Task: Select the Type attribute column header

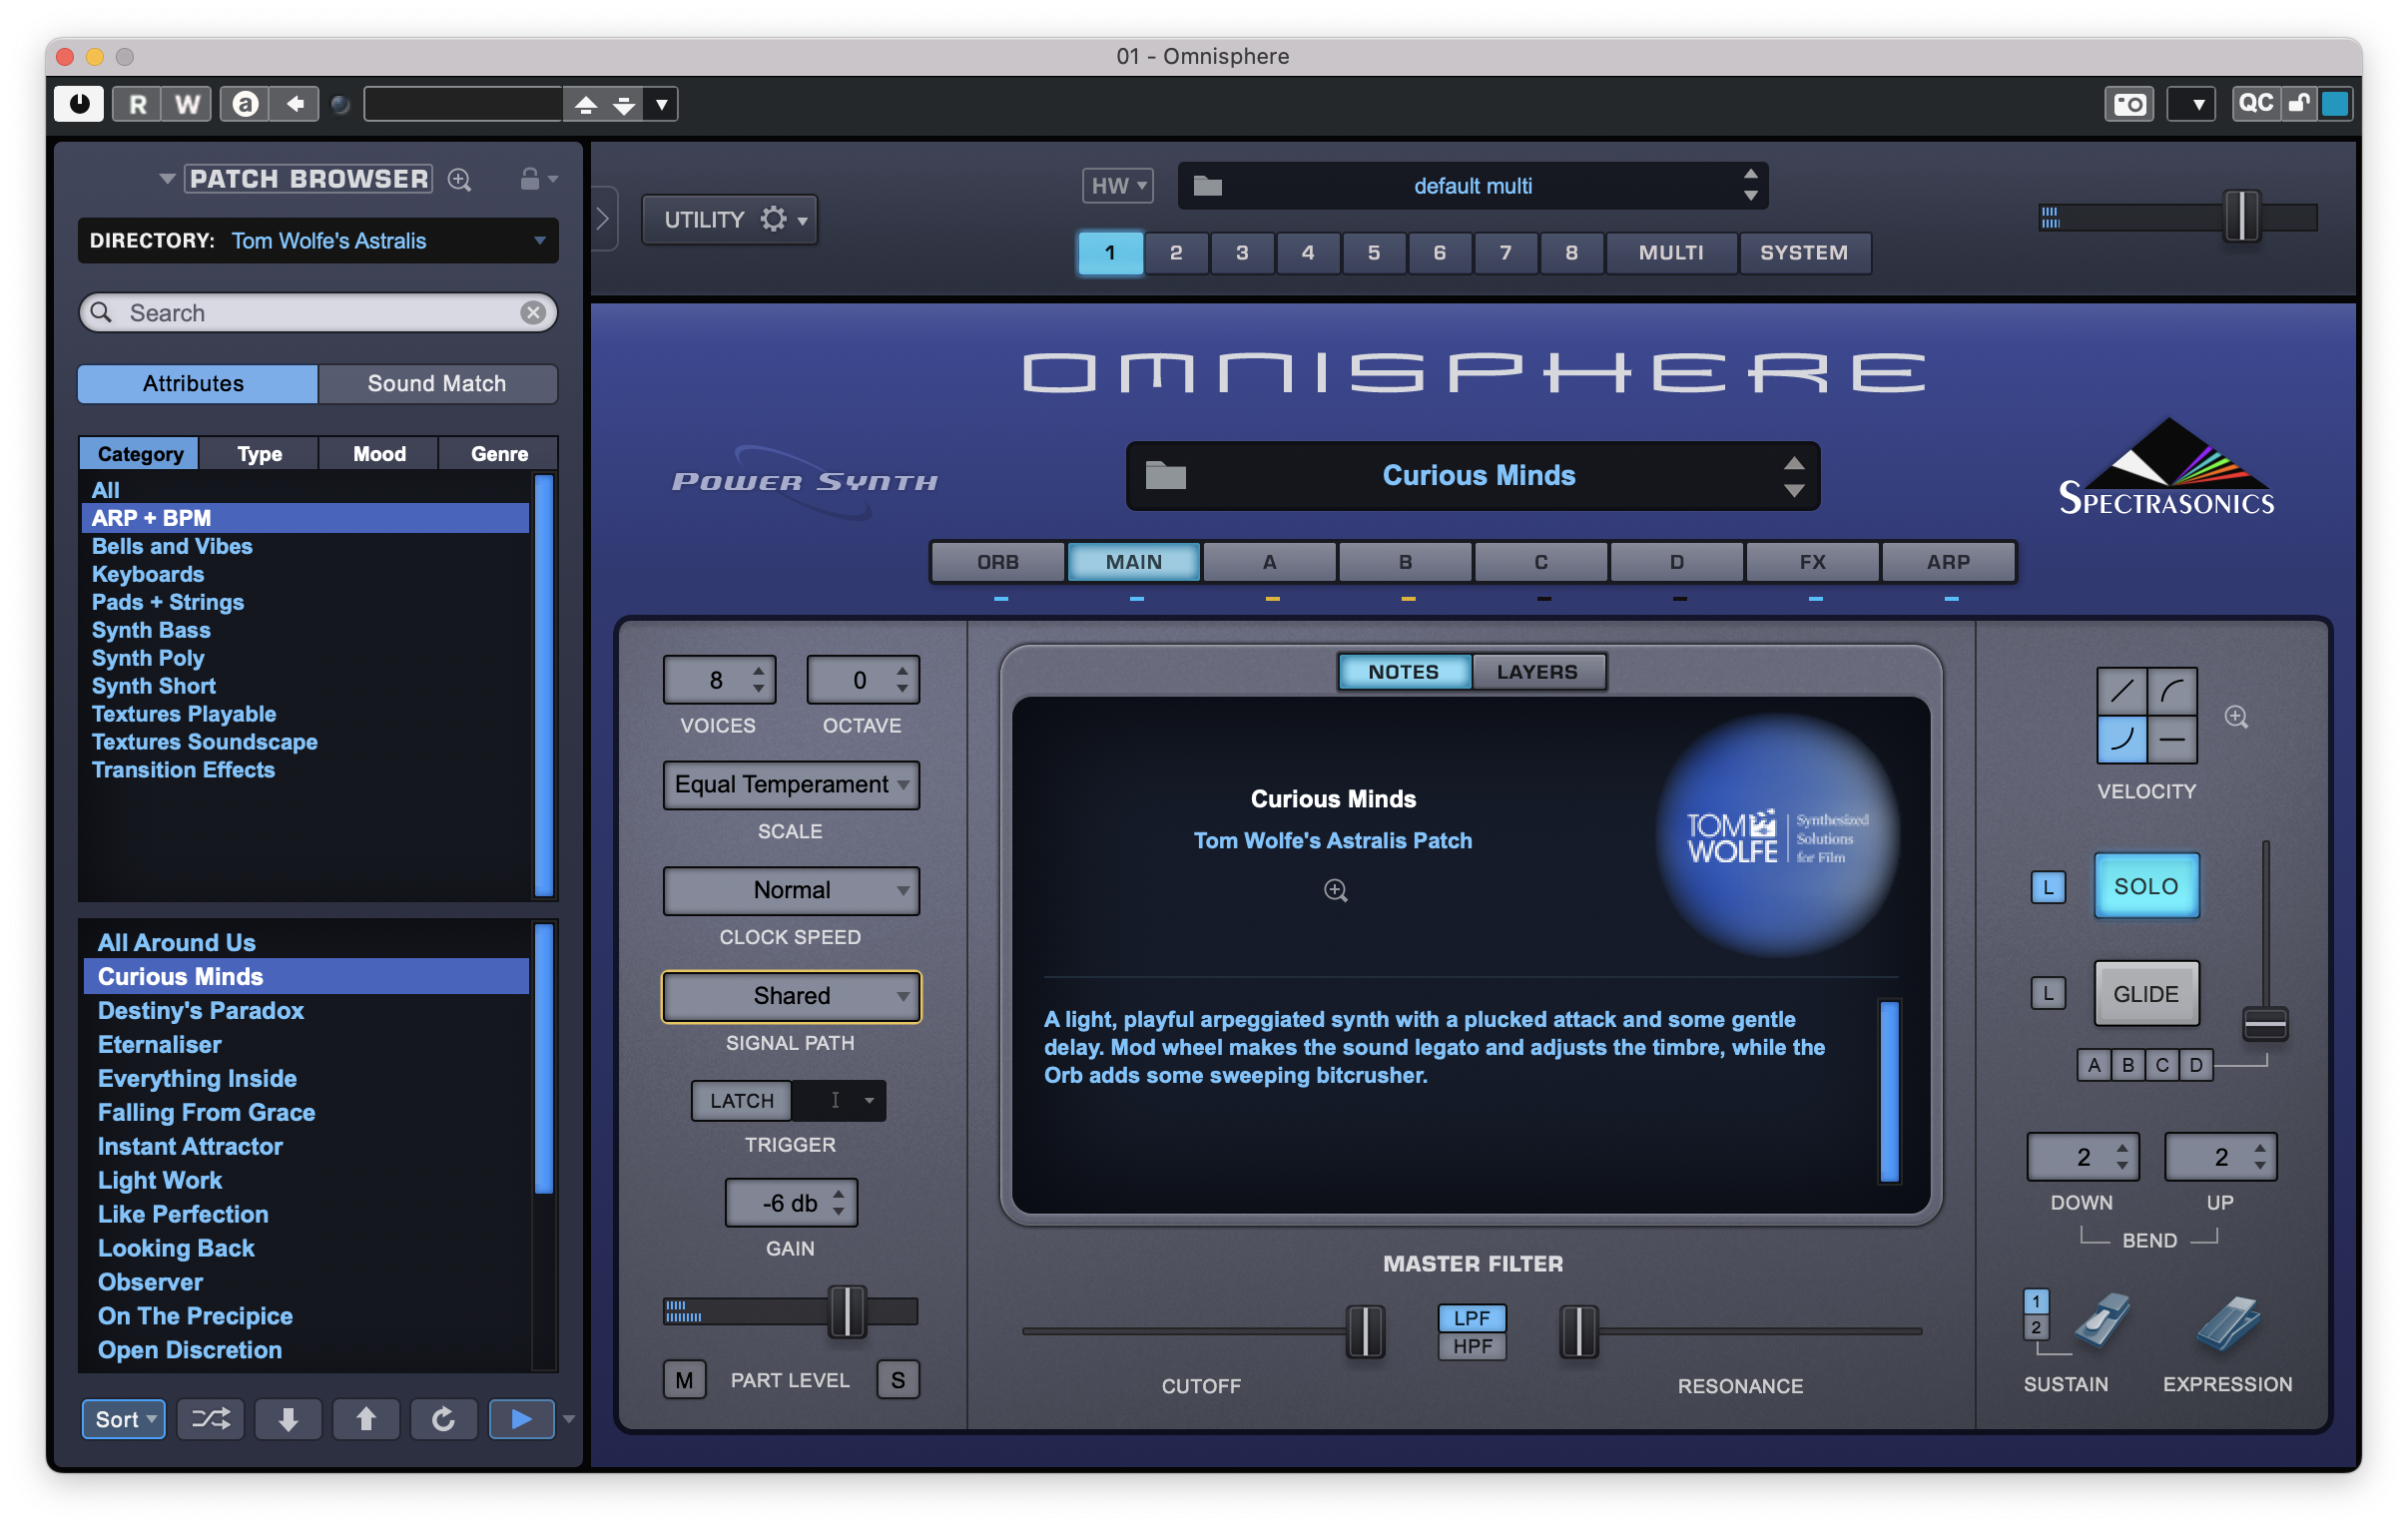Action: pos(259,454)
